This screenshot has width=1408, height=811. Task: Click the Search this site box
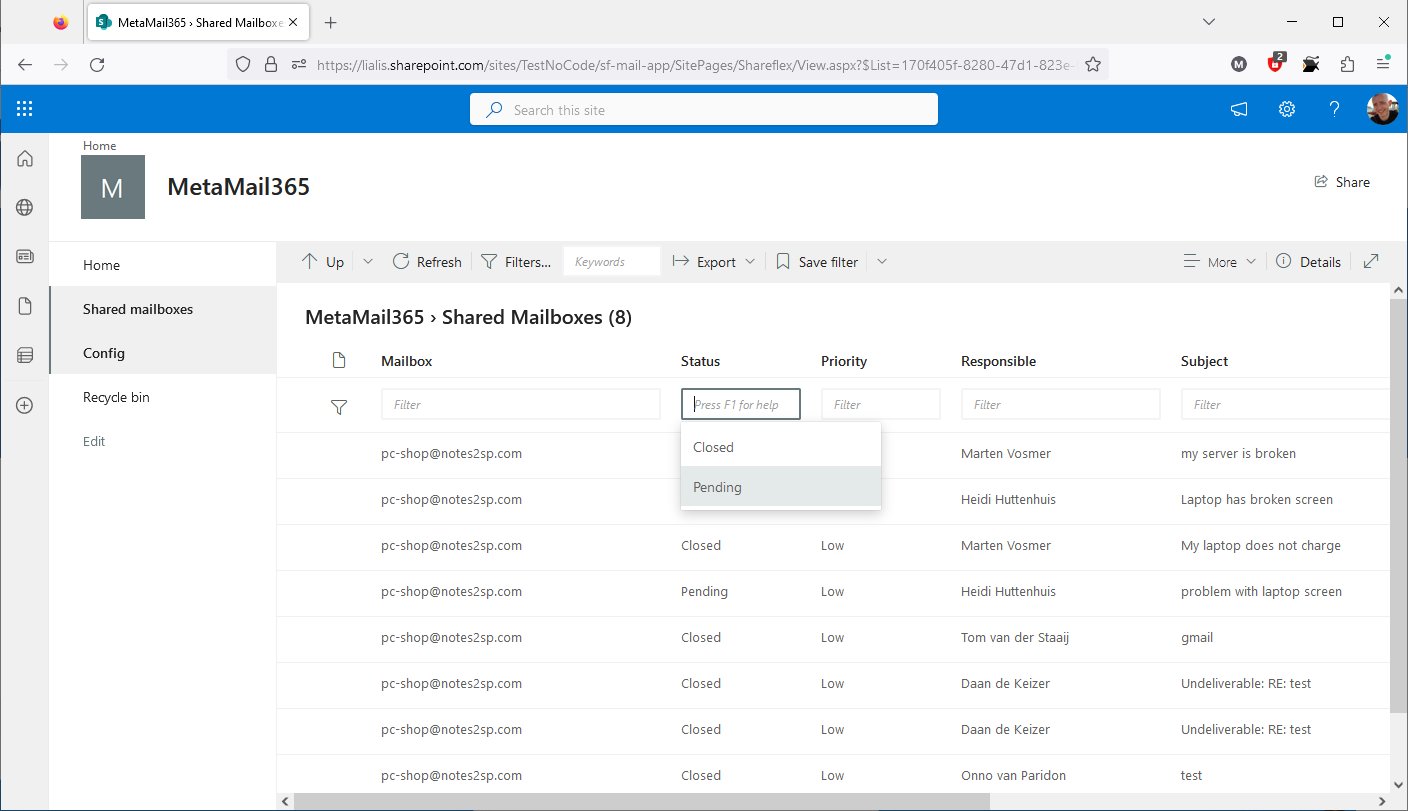click(704, 110)
